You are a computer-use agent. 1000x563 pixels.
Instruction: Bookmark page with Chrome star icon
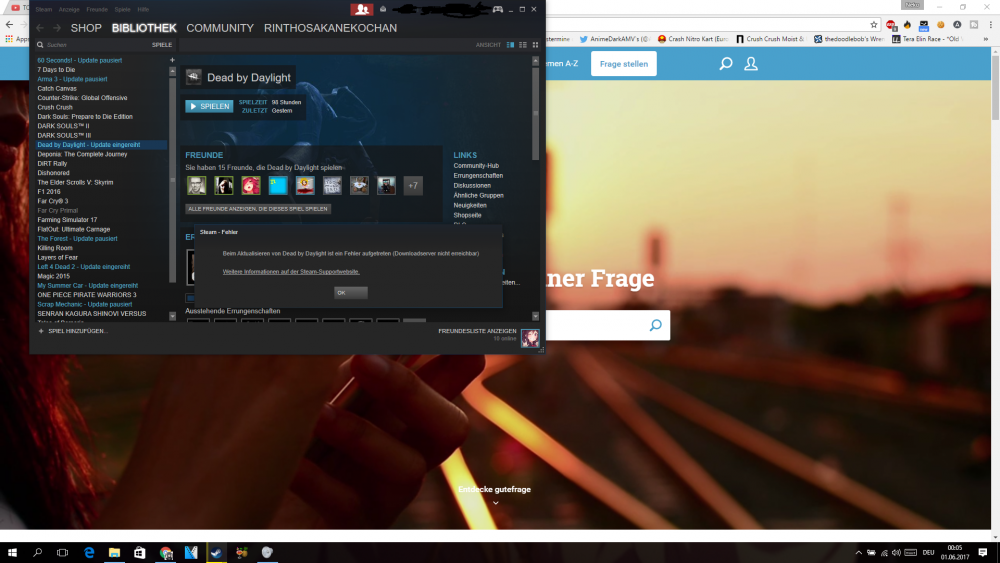coord(874,25)
